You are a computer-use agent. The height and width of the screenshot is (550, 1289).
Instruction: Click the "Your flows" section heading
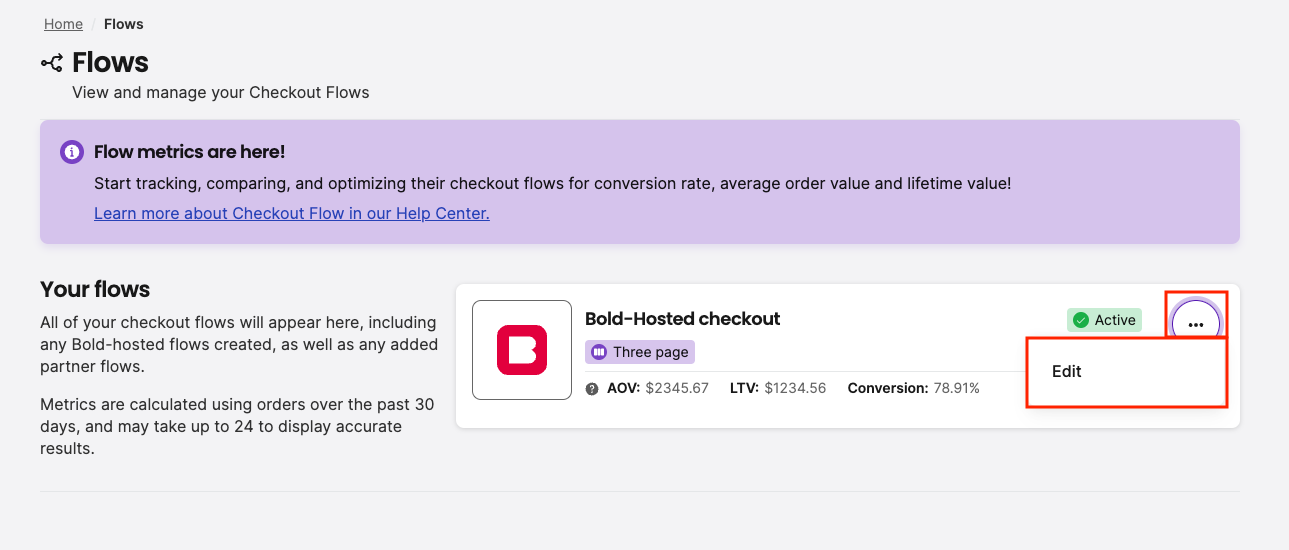click(x=95, y=290)
